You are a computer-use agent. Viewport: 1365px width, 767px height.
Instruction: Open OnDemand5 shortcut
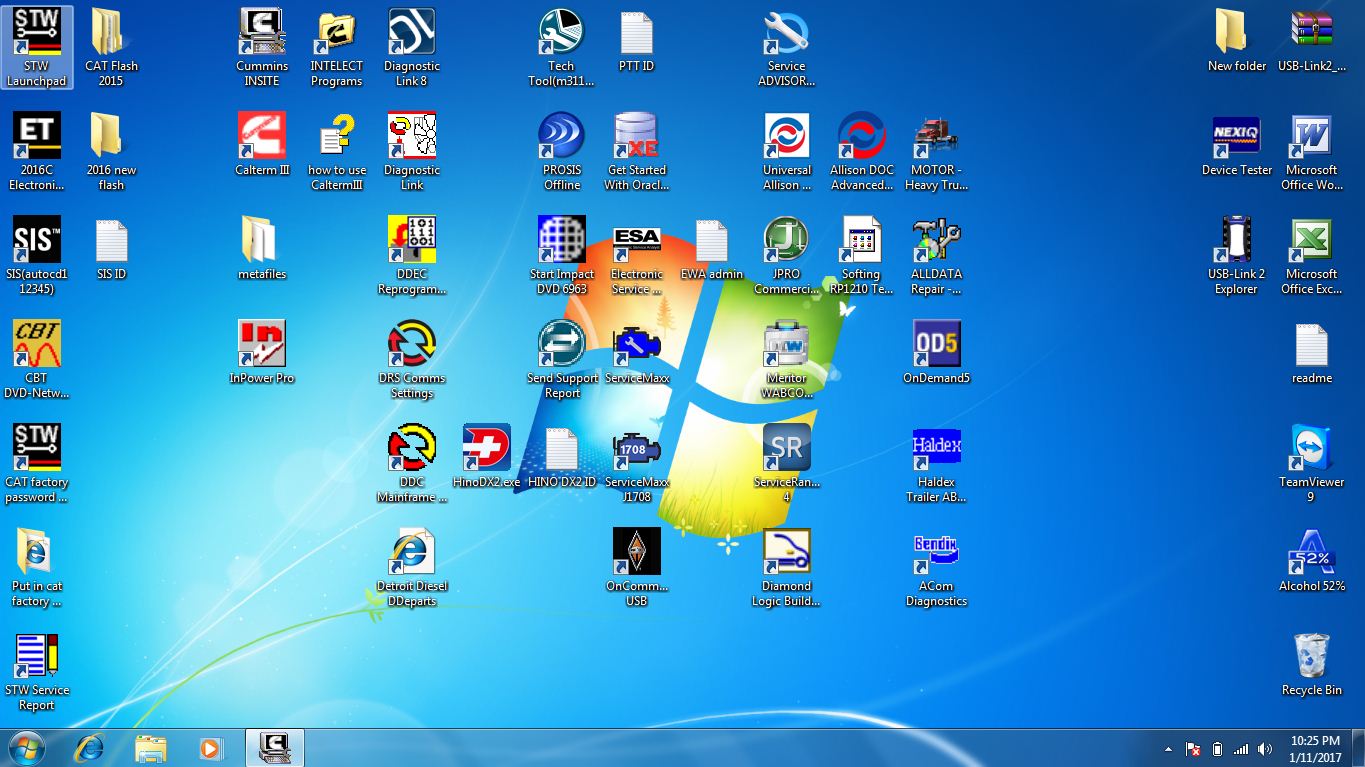[936, 352]
